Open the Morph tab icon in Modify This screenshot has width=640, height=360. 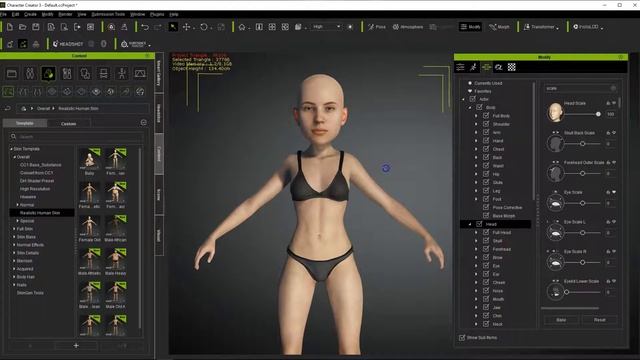tap(486, 67)
